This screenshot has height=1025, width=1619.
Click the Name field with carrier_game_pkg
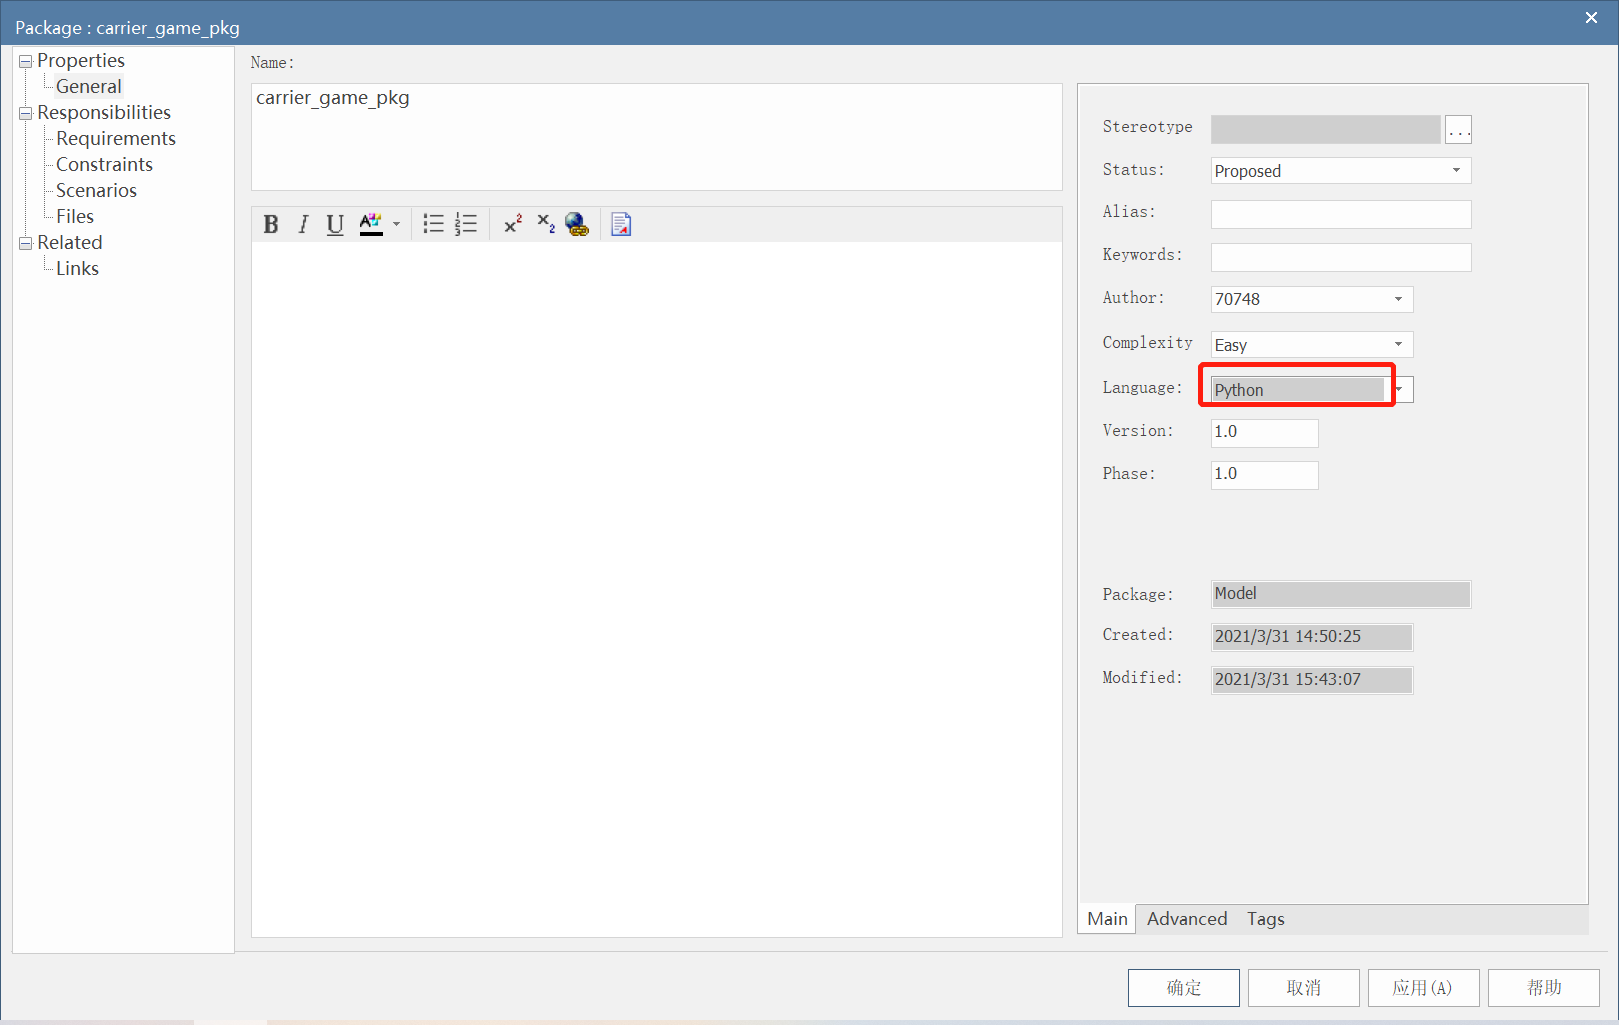point(657,137)
